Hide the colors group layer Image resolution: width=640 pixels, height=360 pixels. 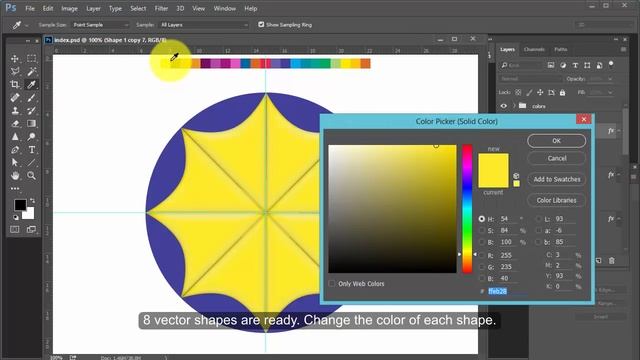pyautogui.click(x=504, y=106)
